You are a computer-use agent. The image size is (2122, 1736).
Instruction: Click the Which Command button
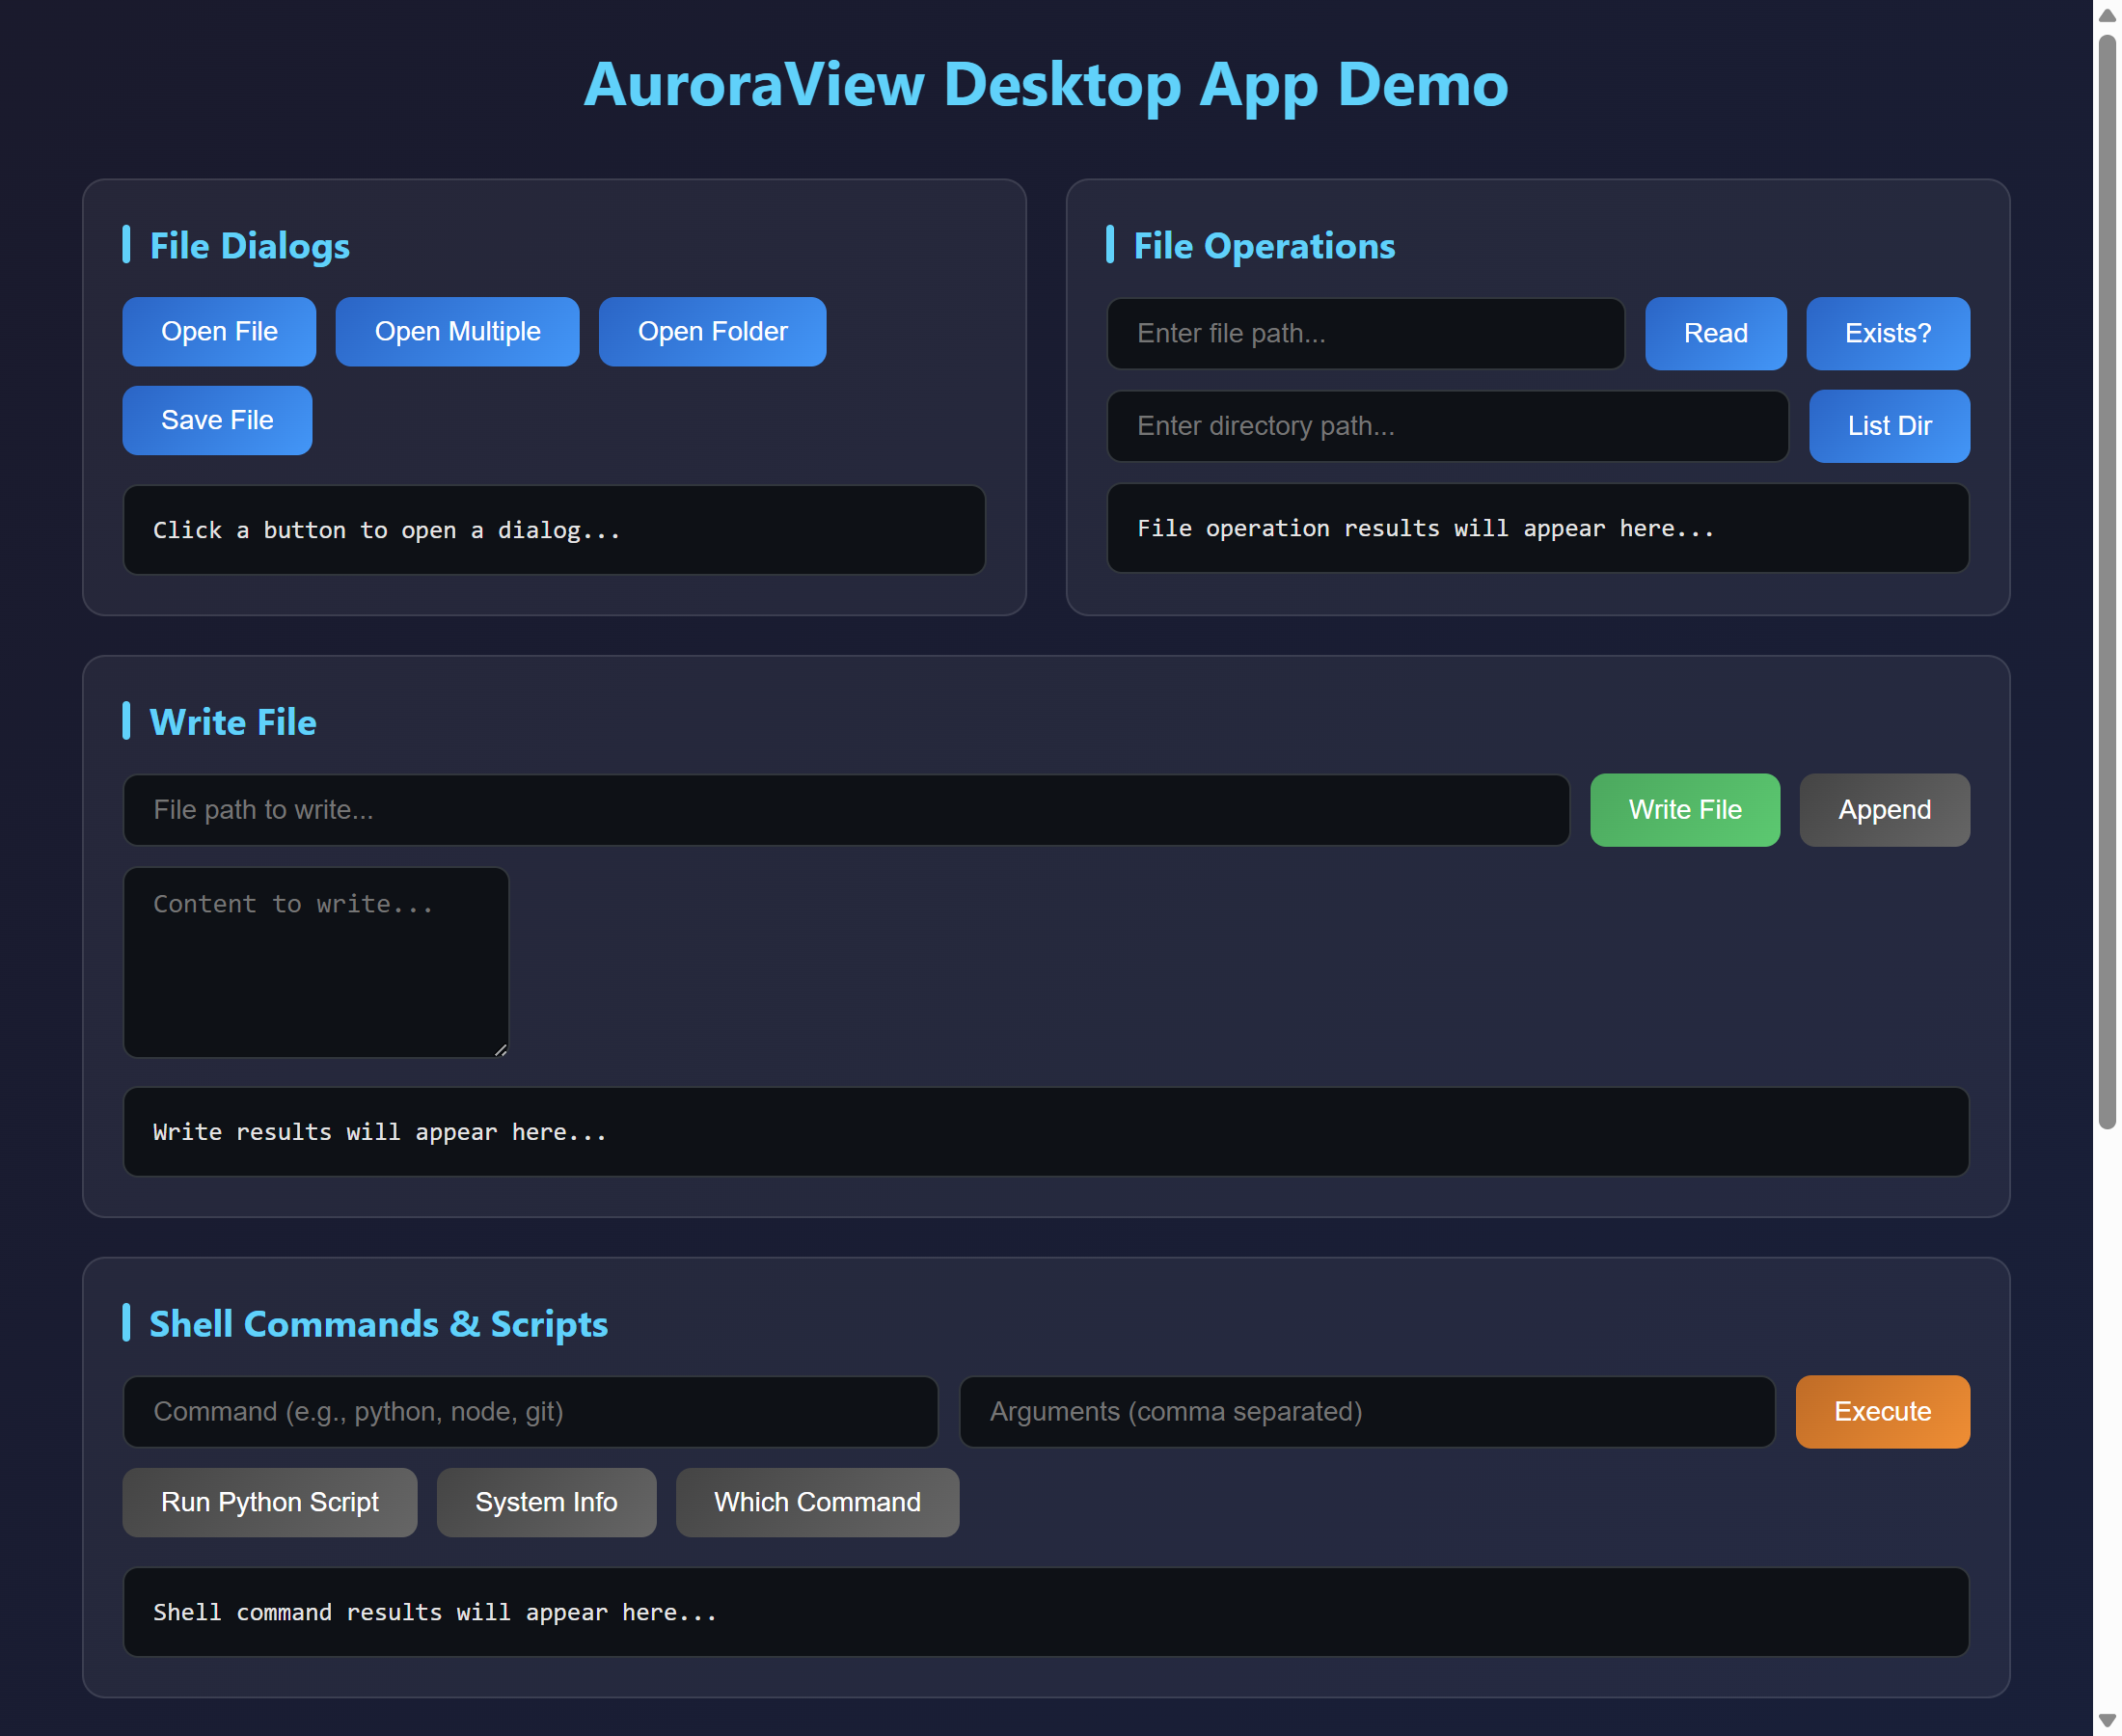click(816, 1502)
